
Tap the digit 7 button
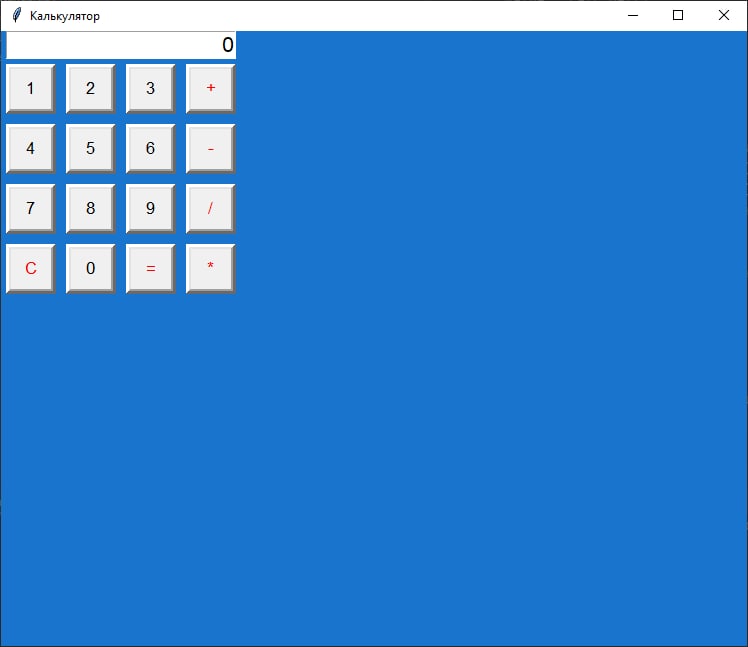click(31, 209)
